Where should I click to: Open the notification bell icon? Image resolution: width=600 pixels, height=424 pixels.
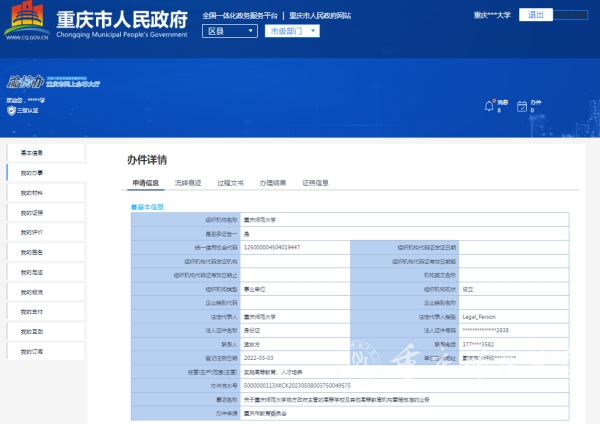[486, 107]
